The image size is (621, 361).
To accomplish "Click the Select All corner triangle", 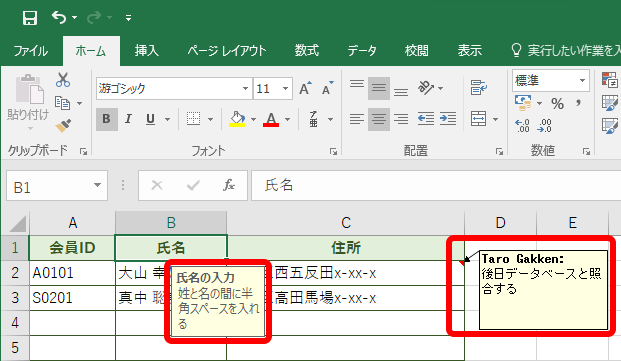I will click(x=17, y=223).
